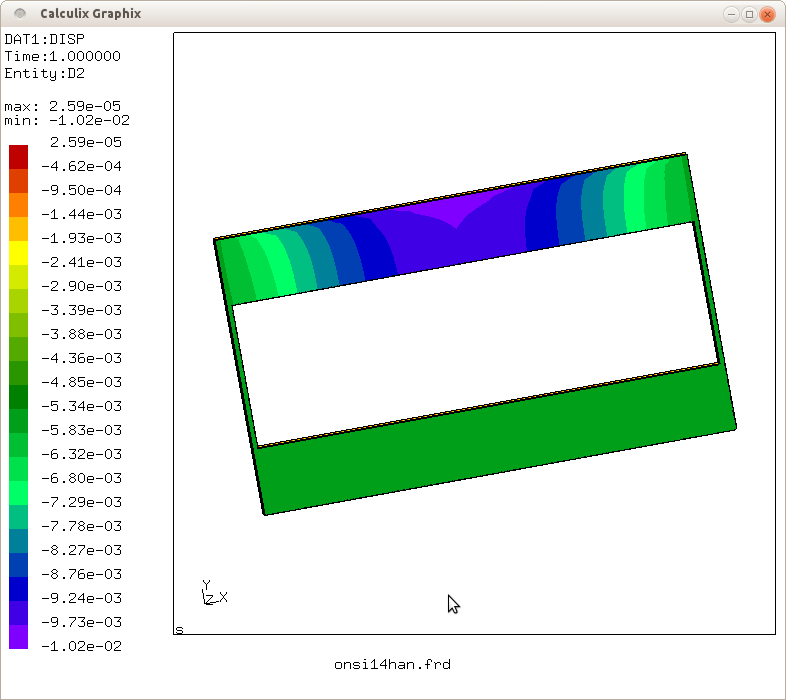This screenshot has width=786, height=700.
Task: Click the red swatch at legend top
Action: coord(19,157)
